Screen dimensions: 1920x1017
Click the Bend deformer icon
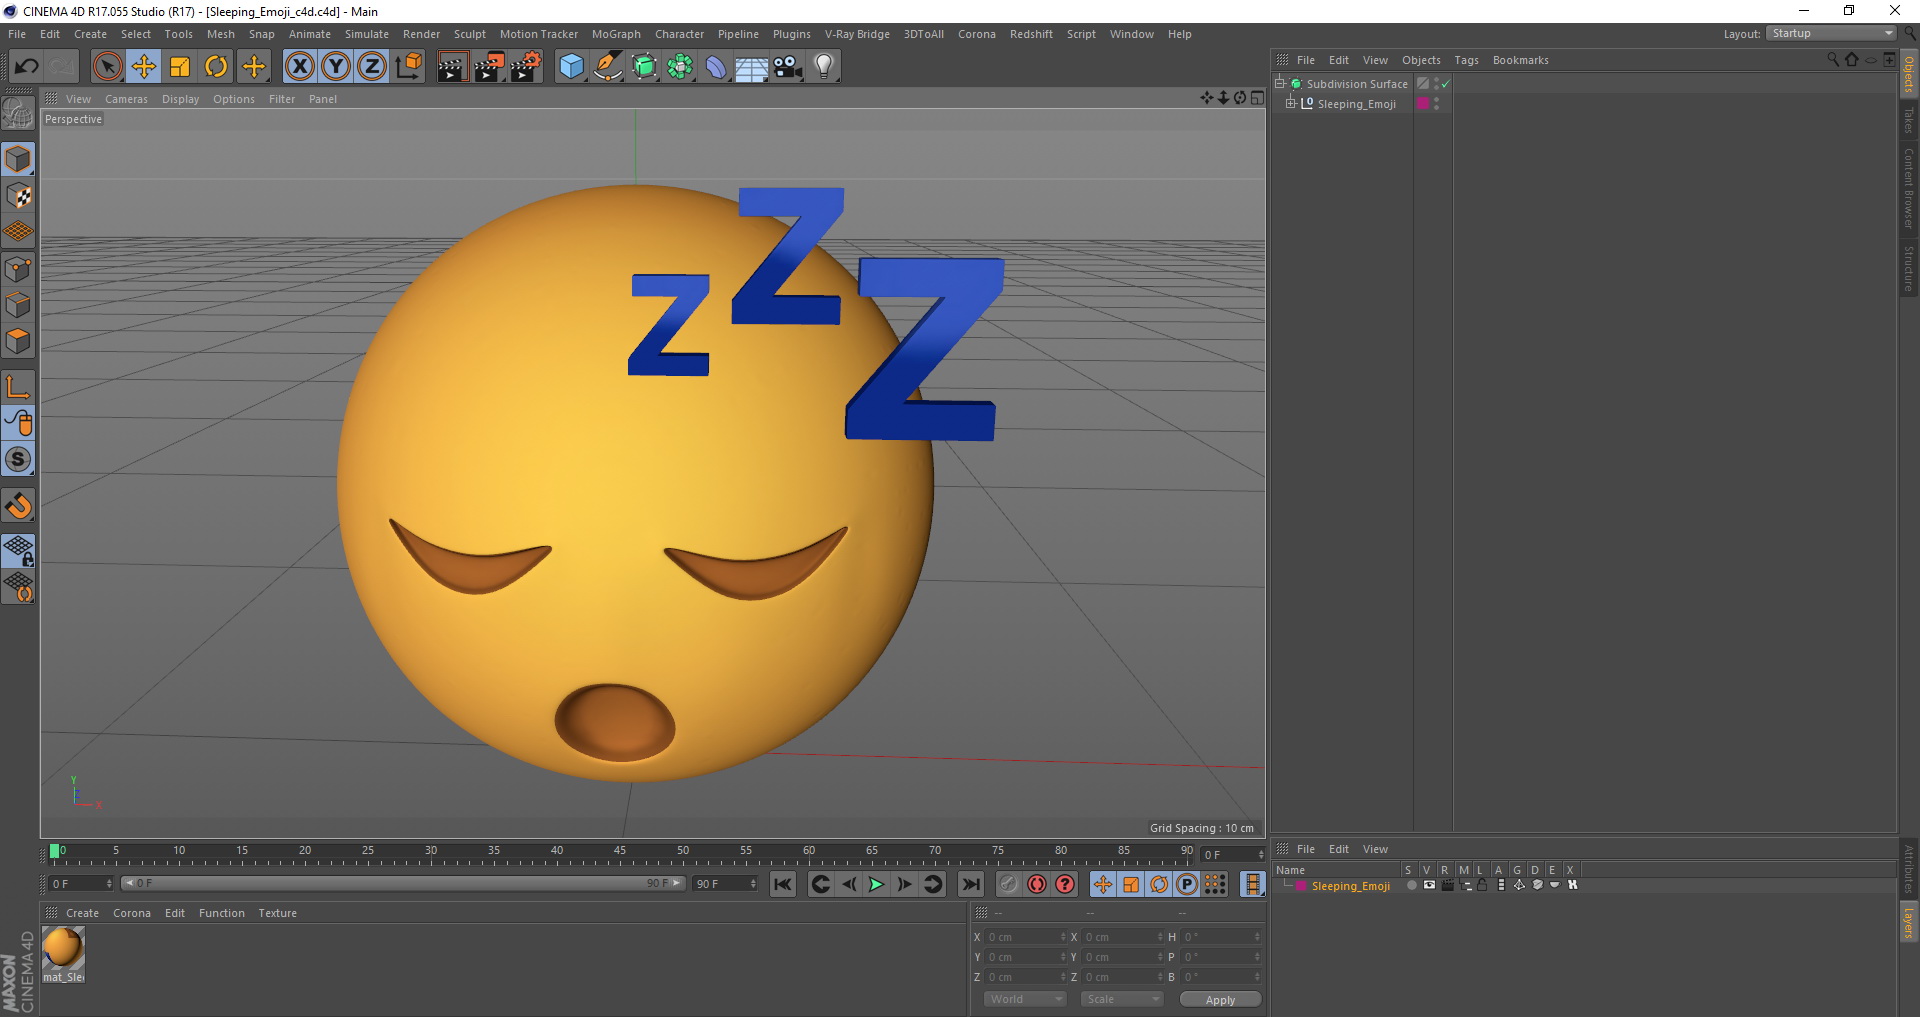coord(716,67)
